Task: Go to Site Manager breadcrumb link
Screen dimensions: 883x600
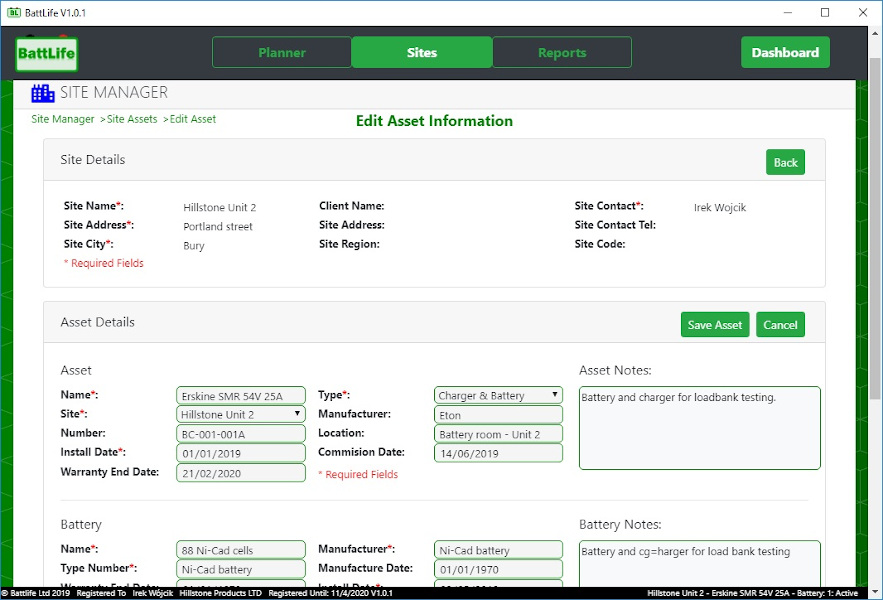Action: pyautogui.click(x=63, y=119)
